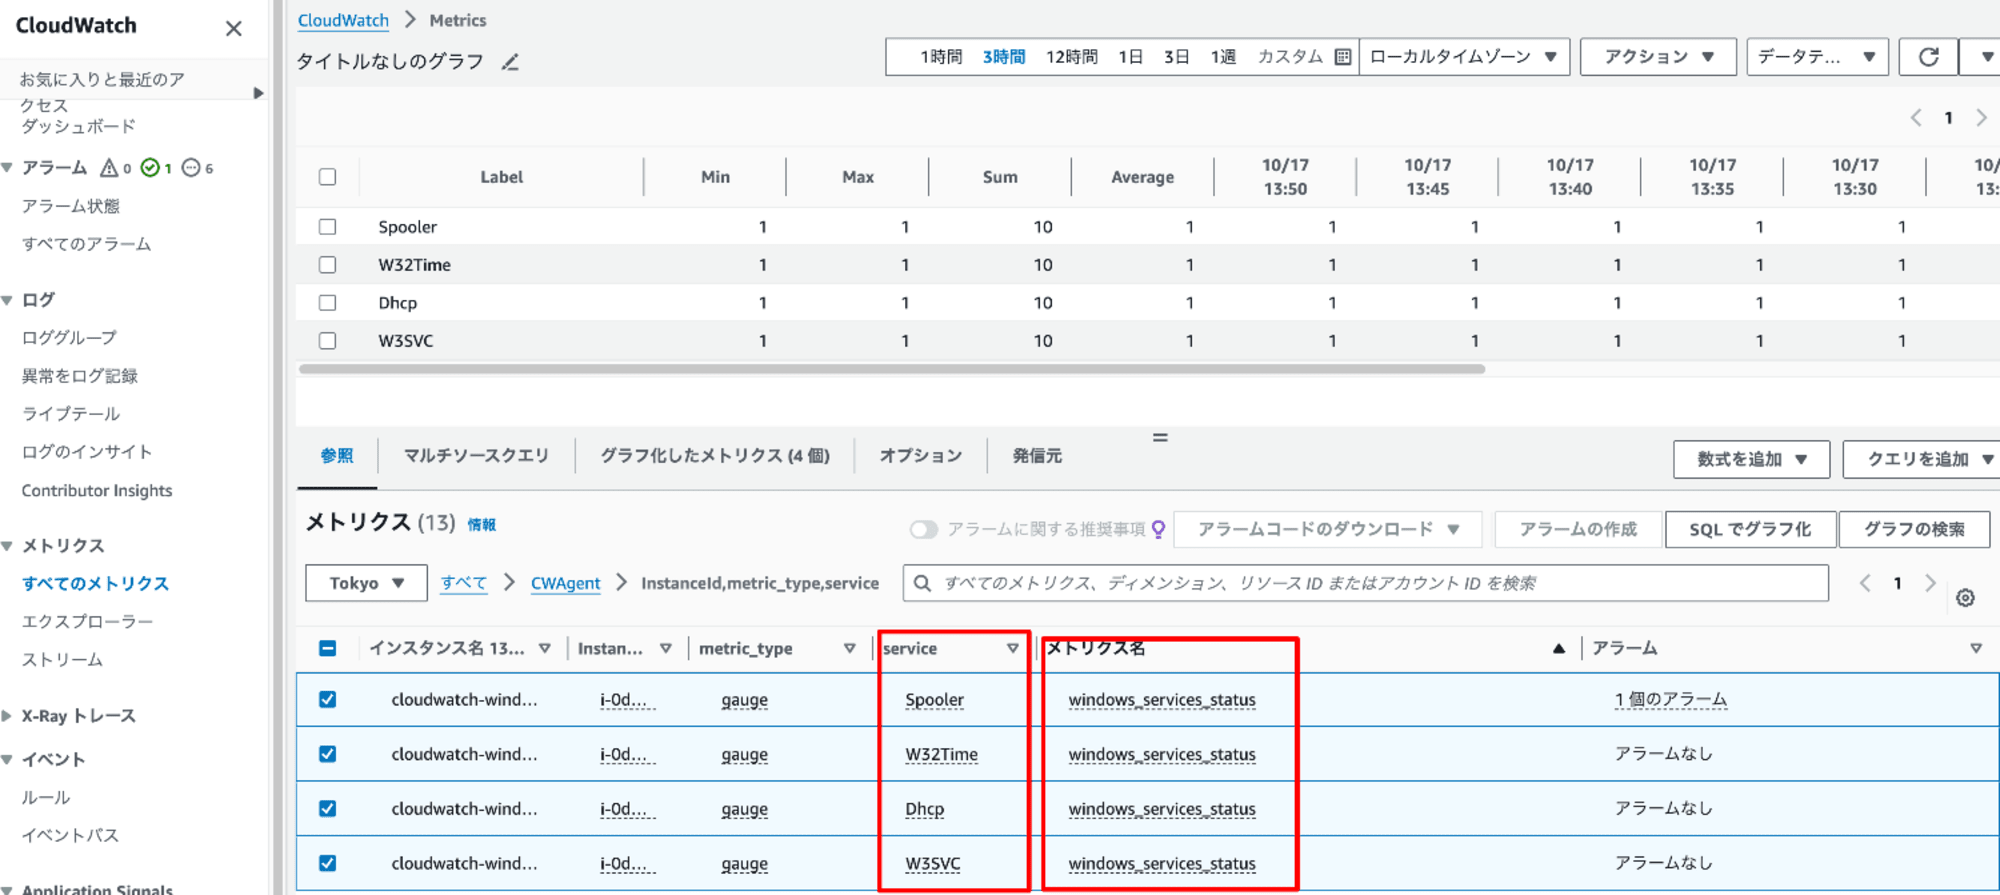Go to next page in graph table
2000x895 pixels.
[x=1981, y=118]
